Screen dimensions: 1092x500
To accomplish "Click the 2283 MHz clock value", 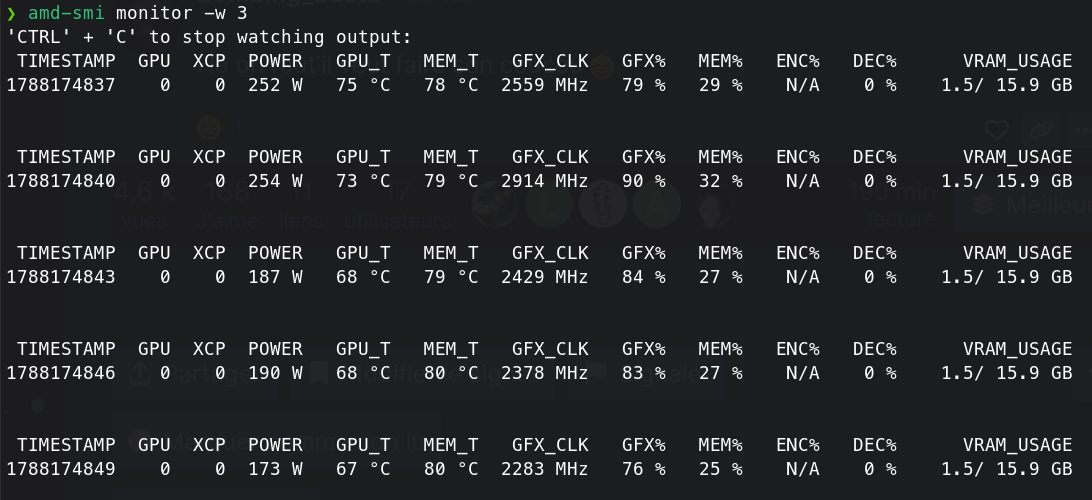I will 545,469.
